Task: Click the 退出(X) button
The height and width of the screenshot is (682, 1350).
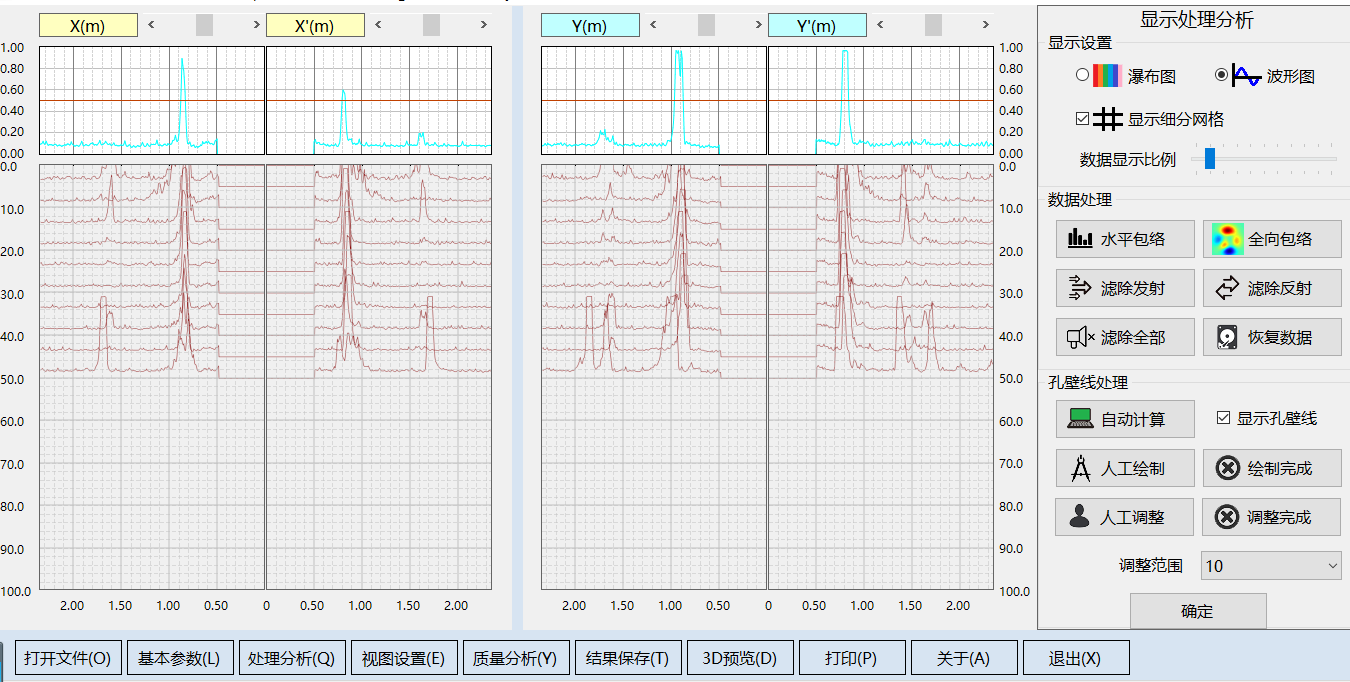Action: pos(1076,658)
